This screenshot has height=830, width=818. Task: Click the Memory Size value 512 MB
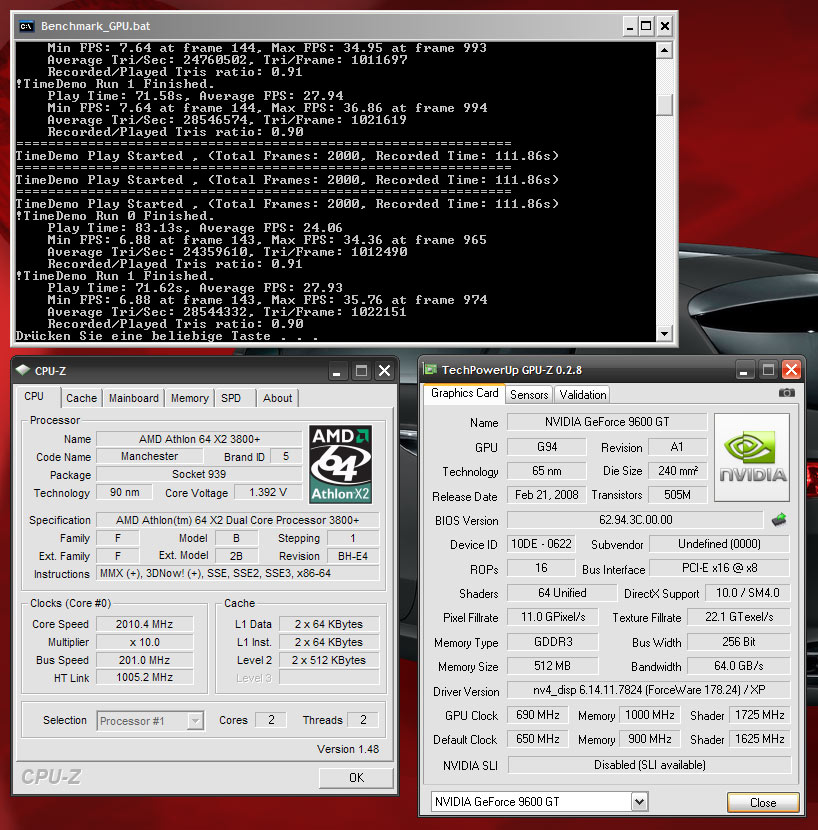click(x=552, y=666)
